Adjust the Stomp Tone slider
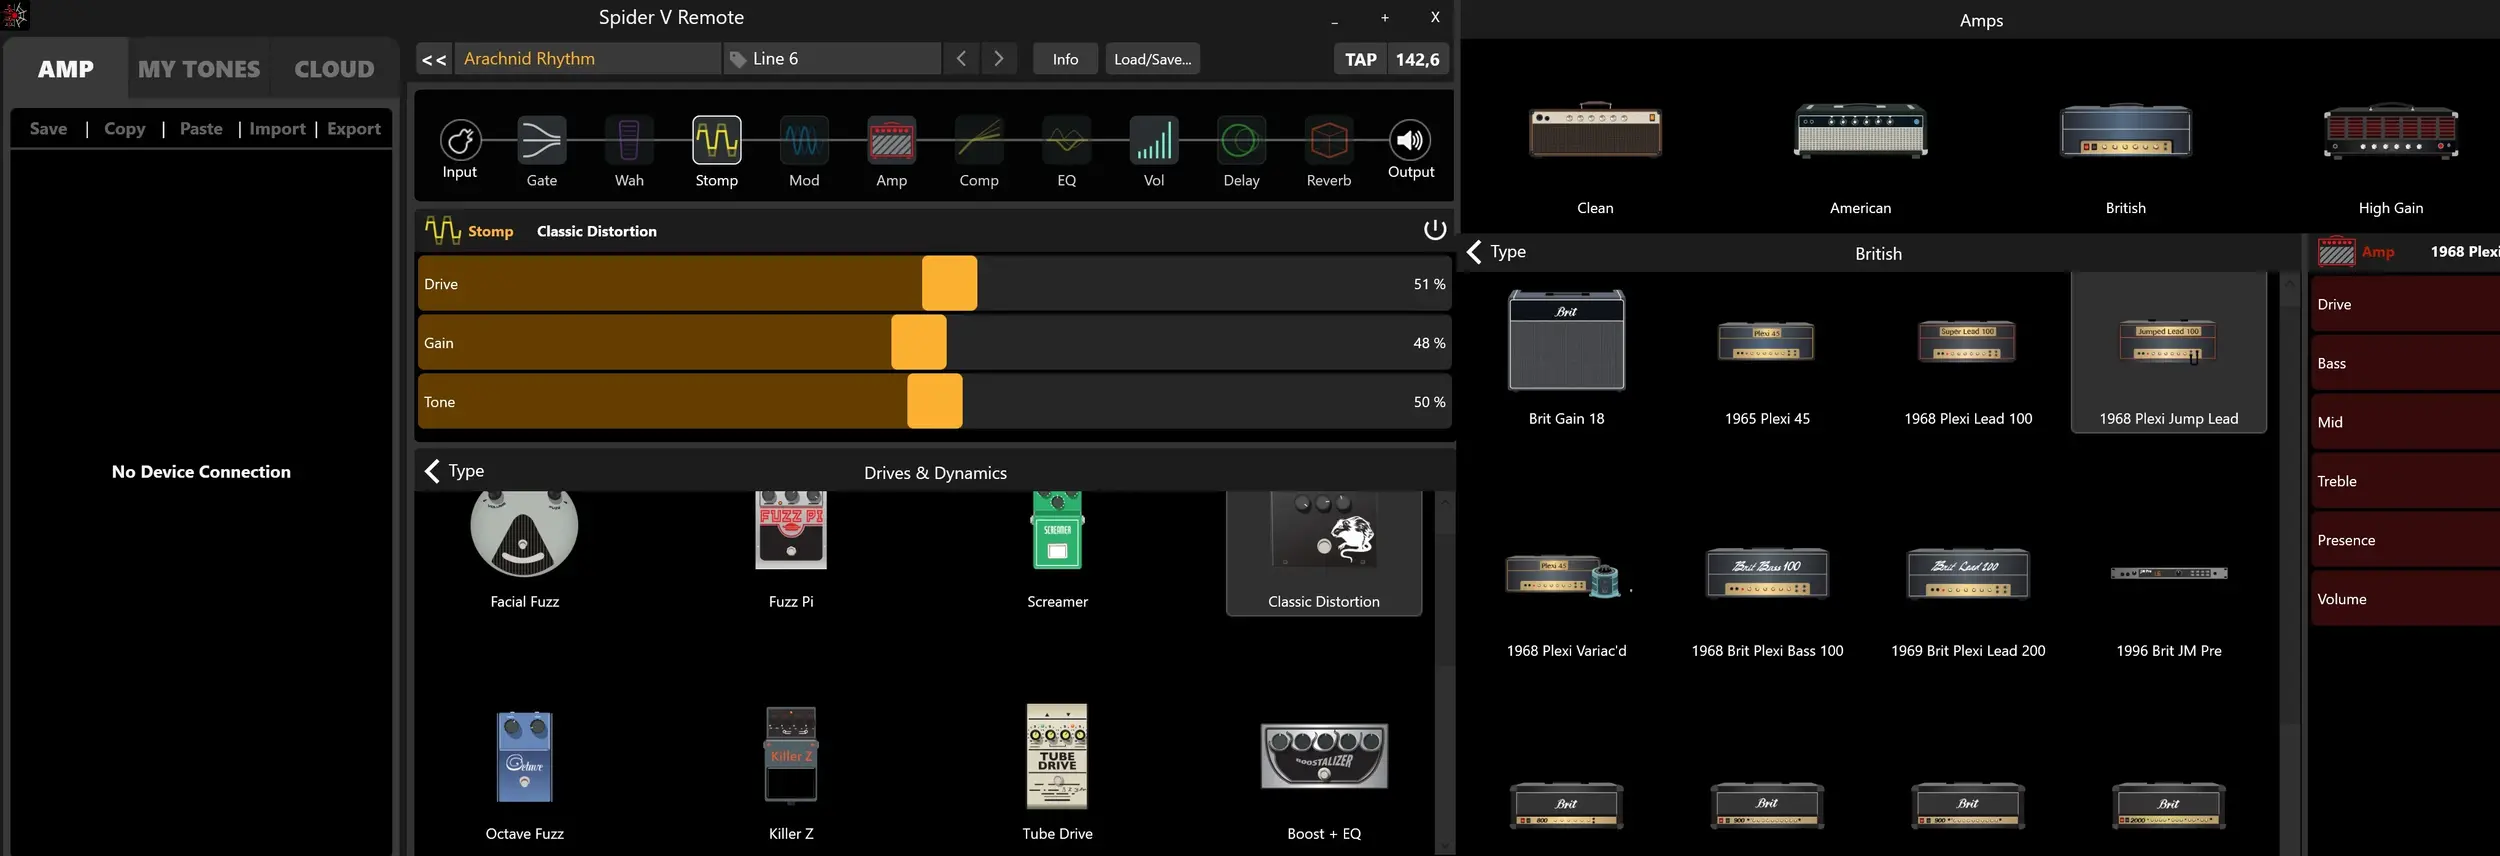This screenshot has width=2500, height=856. (934, 402)
